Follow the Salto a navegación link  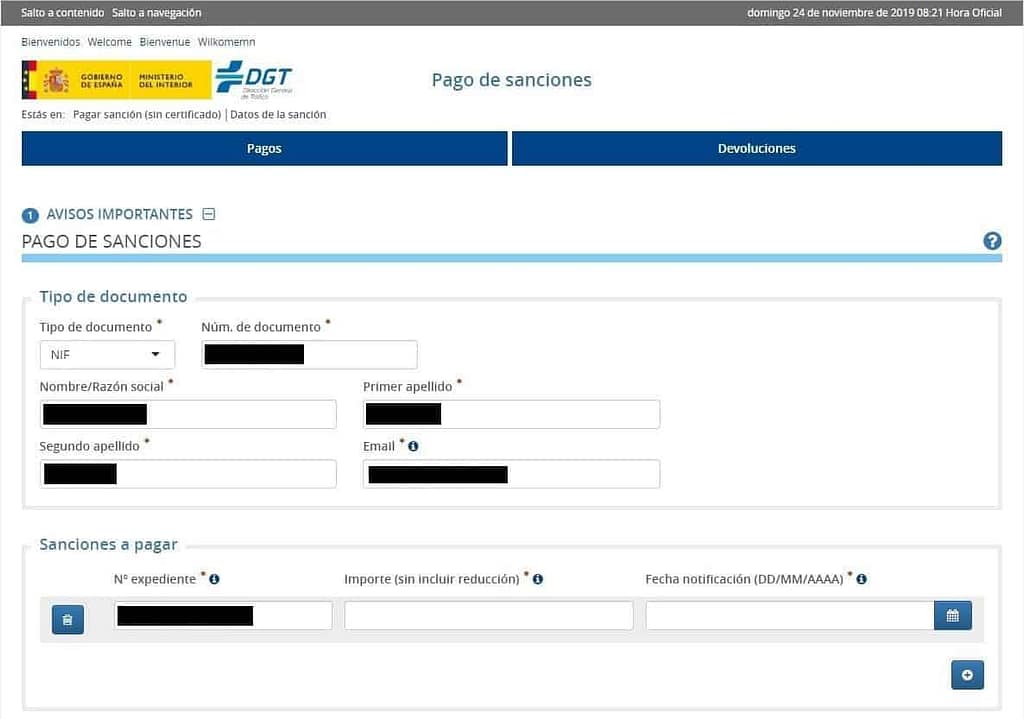click(157, 12)
